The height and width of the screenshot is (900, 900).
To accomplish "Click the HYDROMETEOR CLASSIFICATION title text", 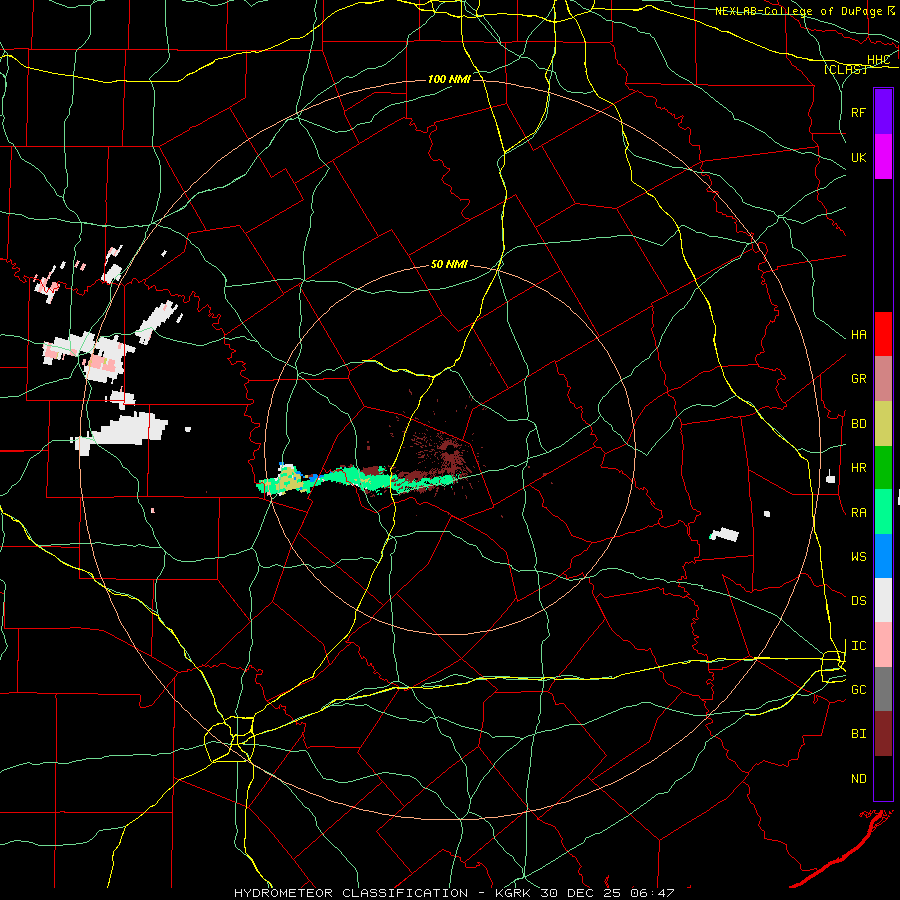I will tap(351, 893).
